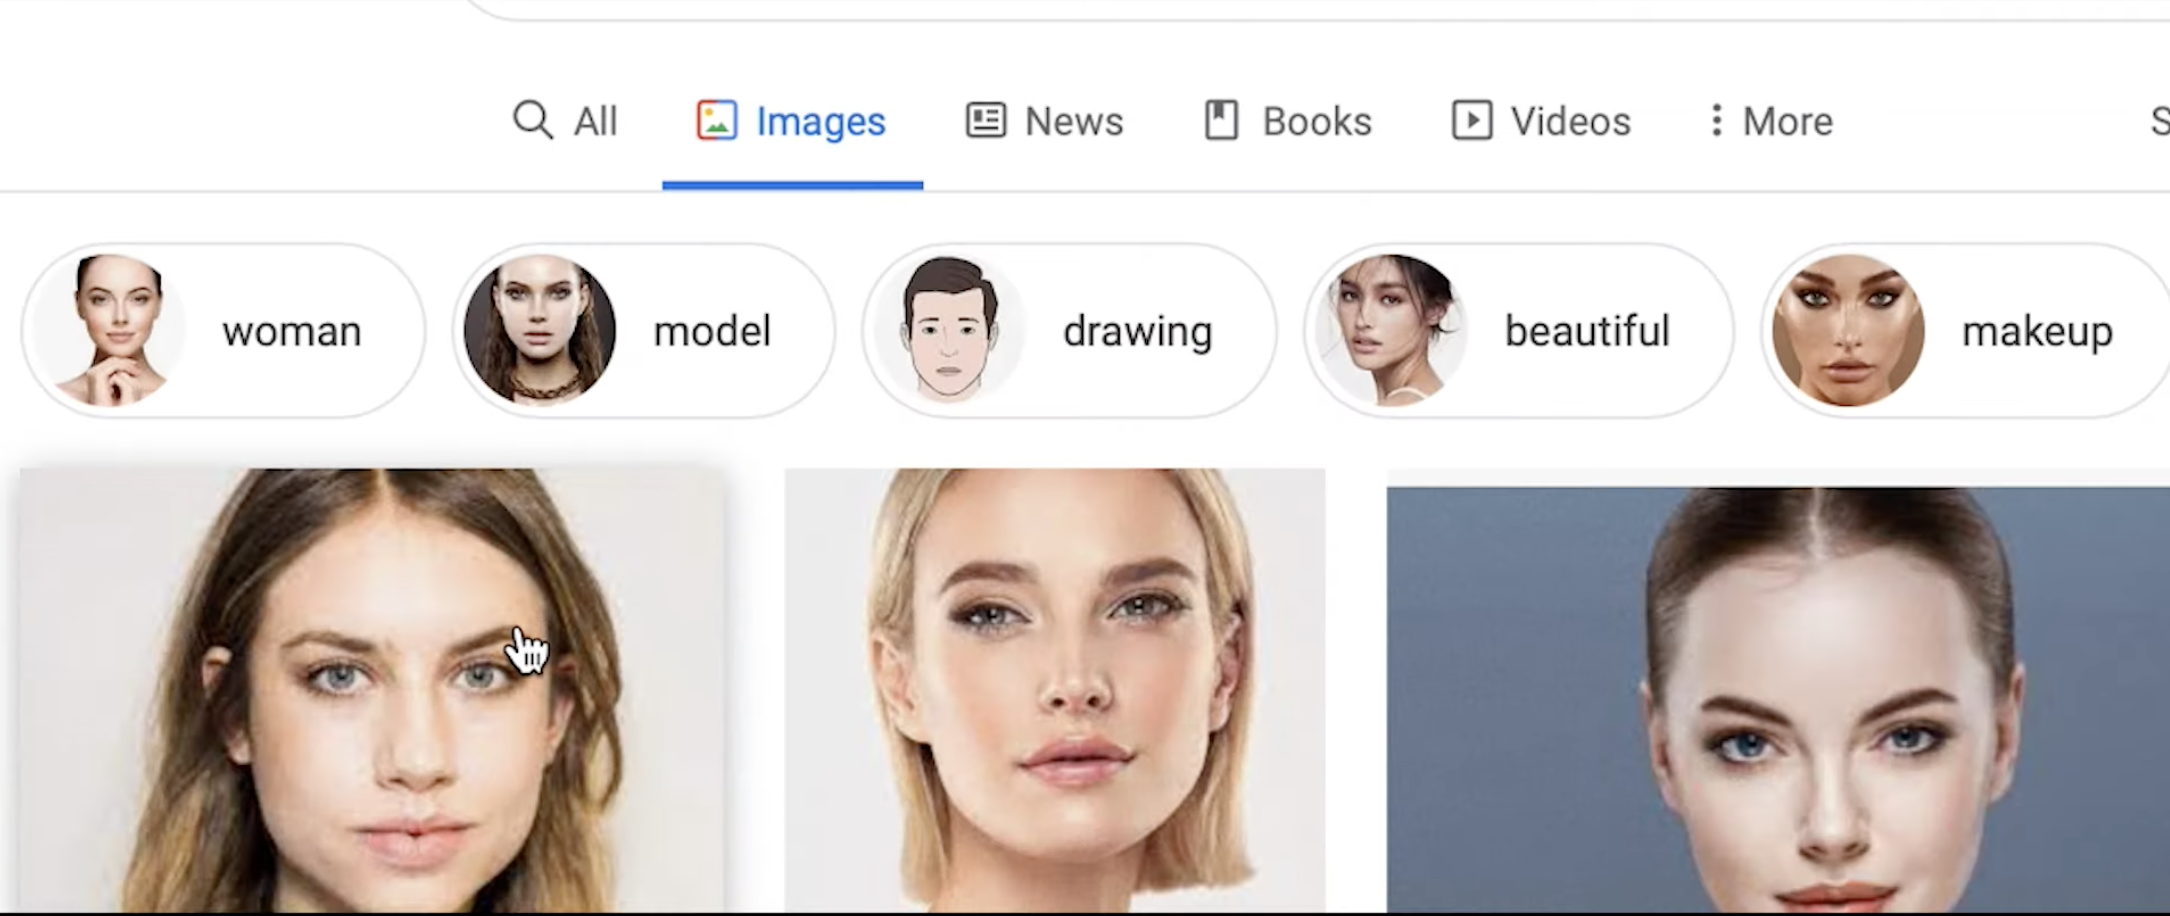Click the drawing chip cartoon face thumbnail
Screen dimensions: 2170x916
[950, 331]
